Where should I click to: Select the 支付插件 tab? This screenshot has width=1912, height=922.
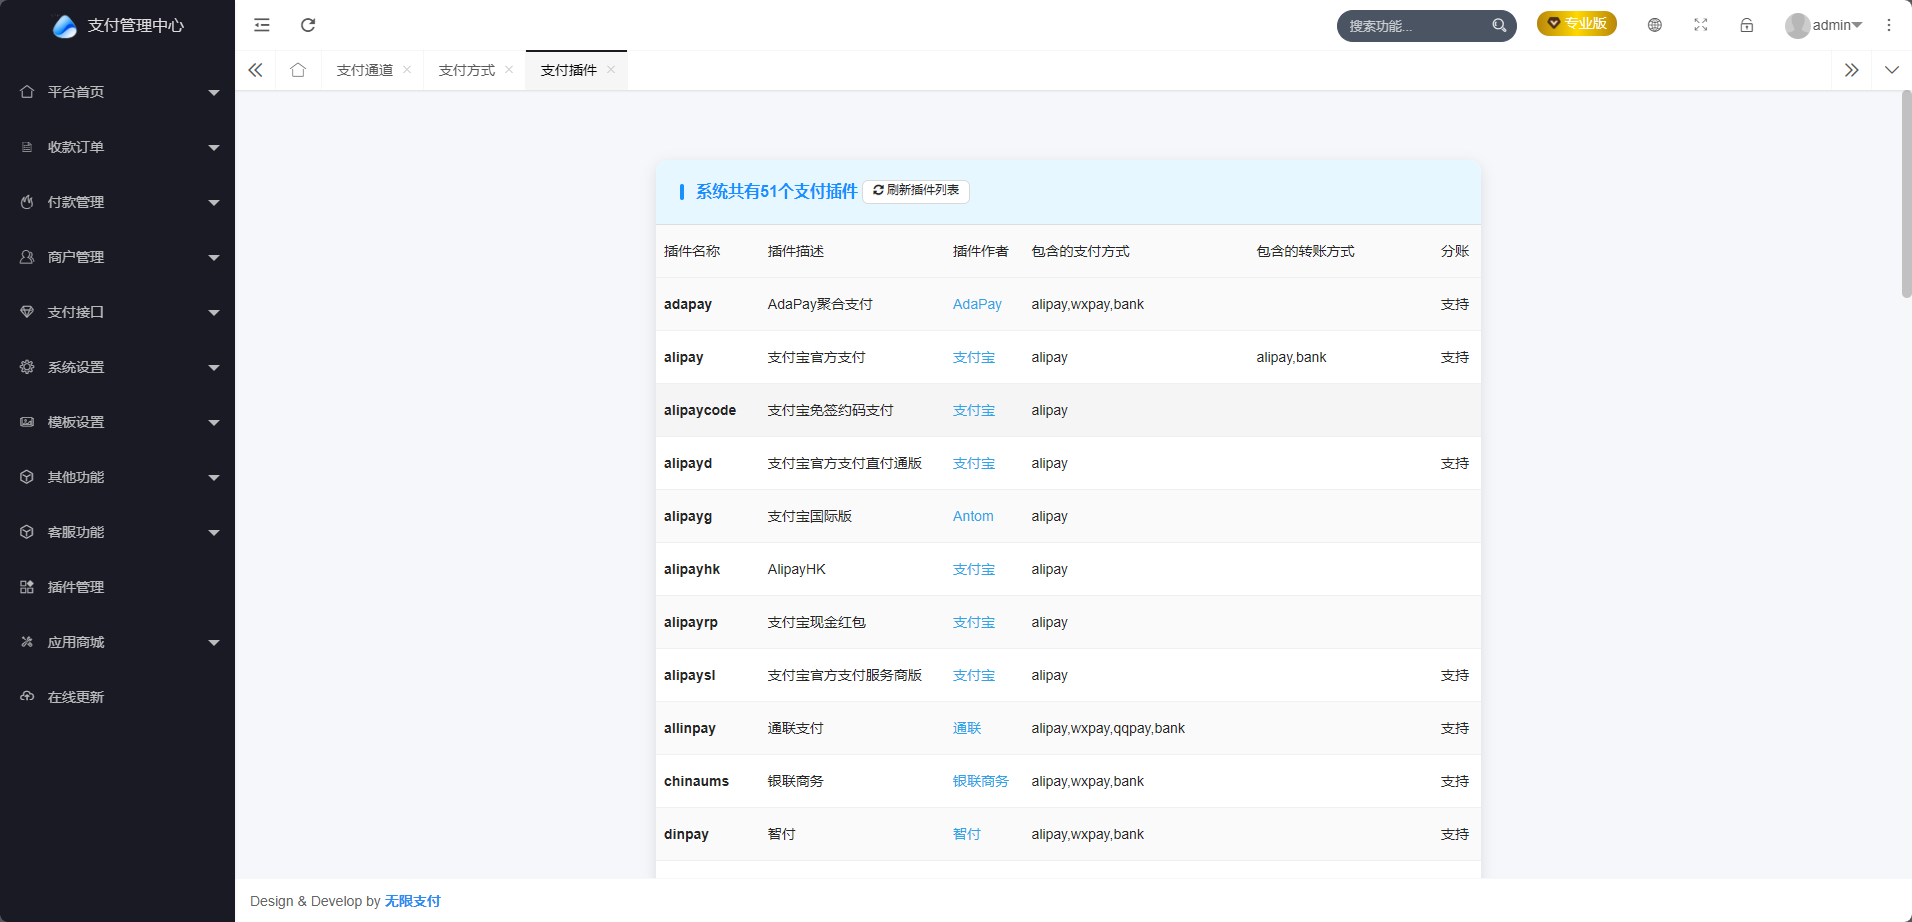(x=569, y=70)
